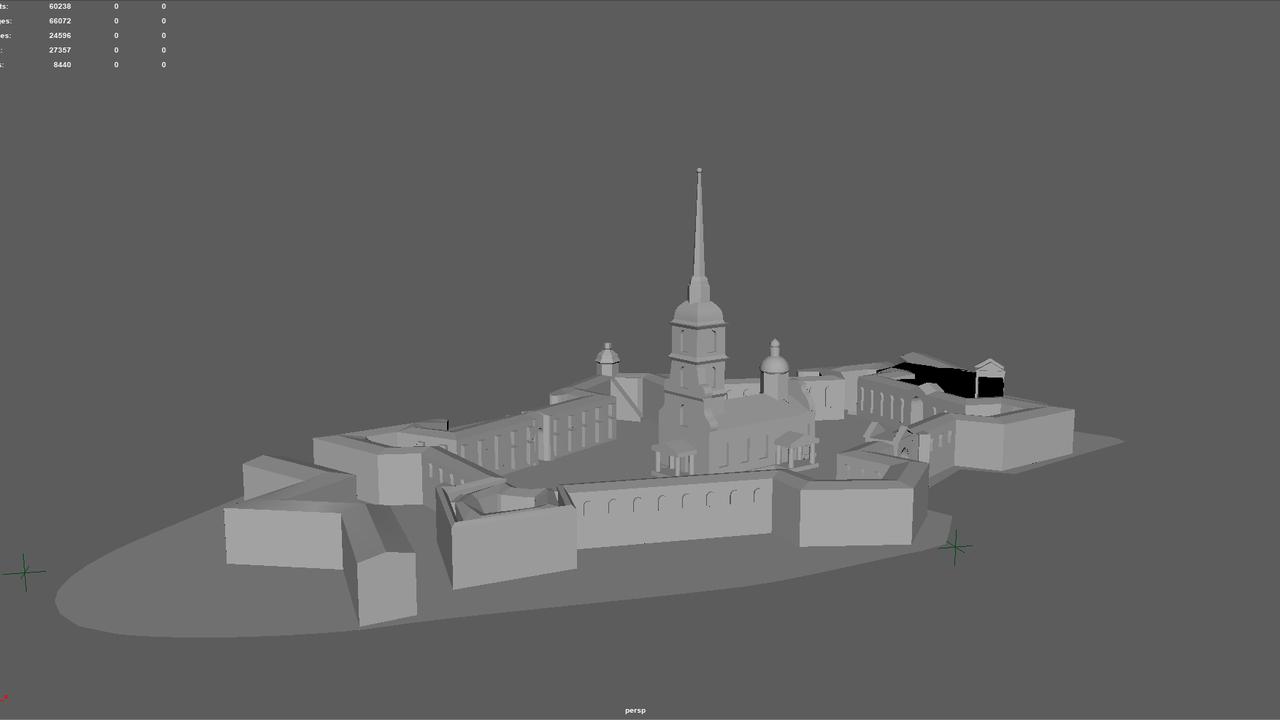Click the 24596 face count value

pyautogui.click(x=60, y=36)
